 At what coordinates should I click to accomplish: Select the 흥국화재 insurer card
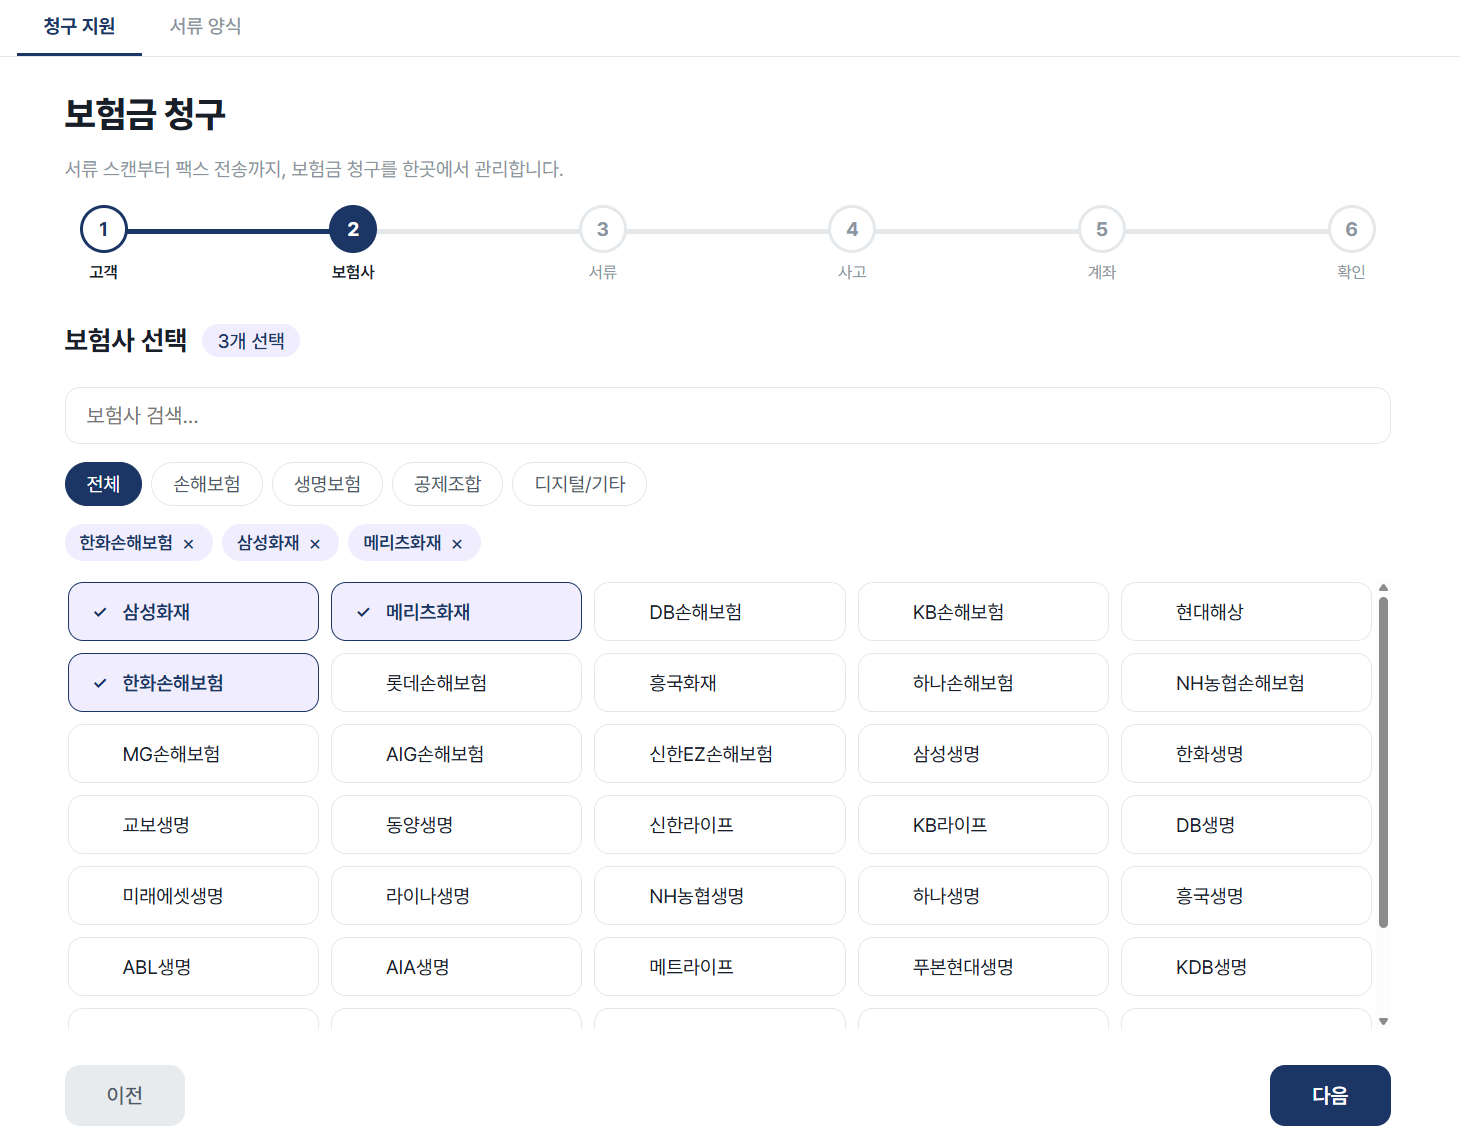(x=719, y=683)
